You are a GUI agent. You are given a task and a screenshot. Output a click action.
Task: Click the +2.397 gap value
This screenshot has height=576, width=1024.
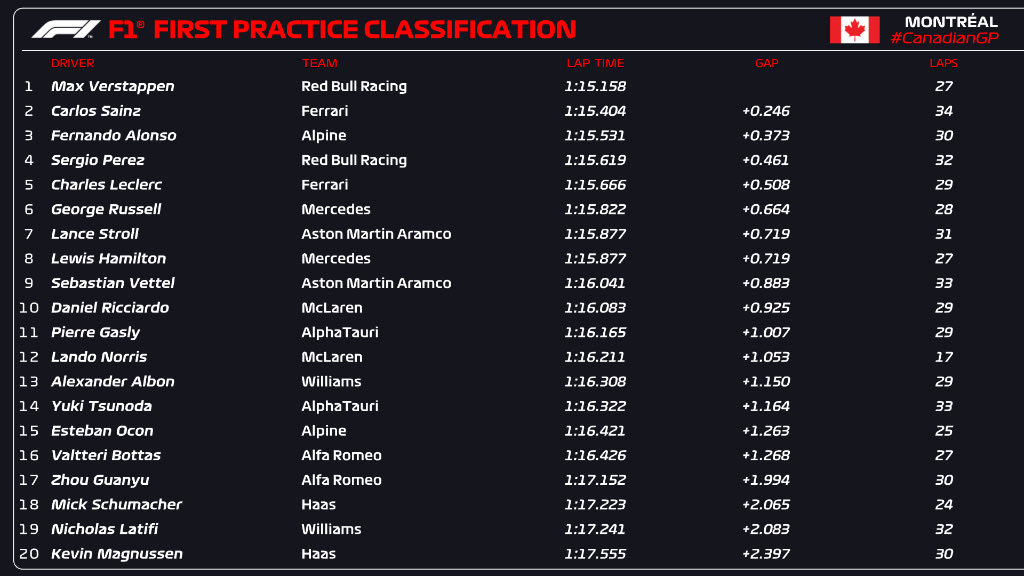(765, 554)
